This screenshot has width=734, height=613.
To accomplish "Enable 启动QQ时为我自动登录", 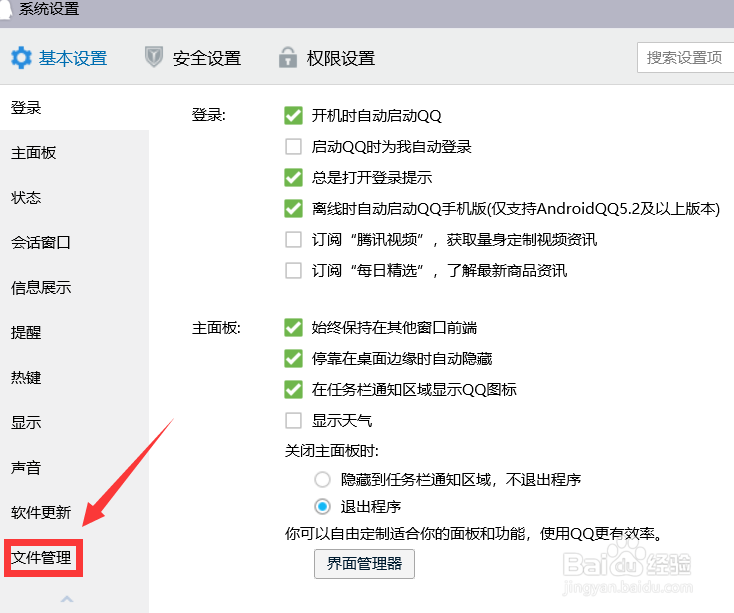I will click(x=294, y=146).
